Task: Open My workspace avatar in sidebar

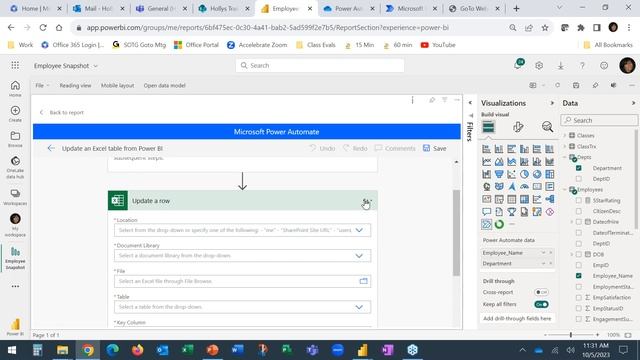Action: click(x=15, y=225)
